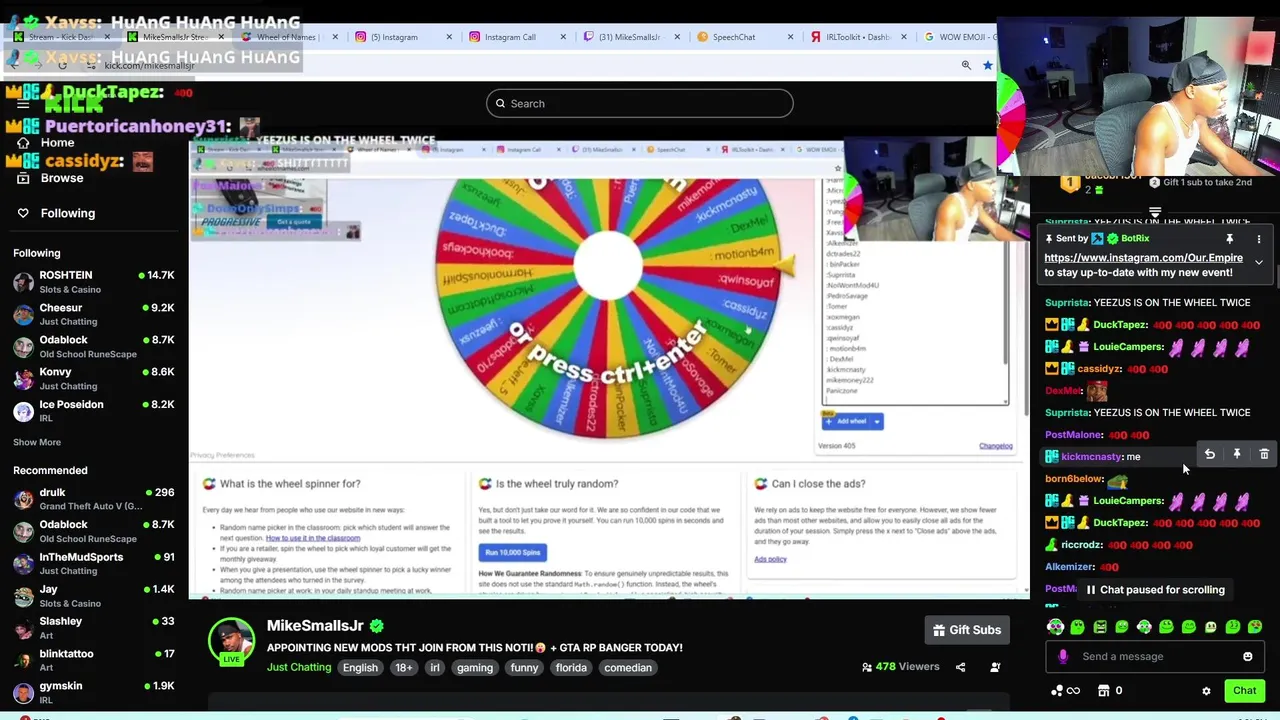The image size is (1280, 720).
Task: Click the browser zoom magnifier icon
Action: click(x=966, y=65)
